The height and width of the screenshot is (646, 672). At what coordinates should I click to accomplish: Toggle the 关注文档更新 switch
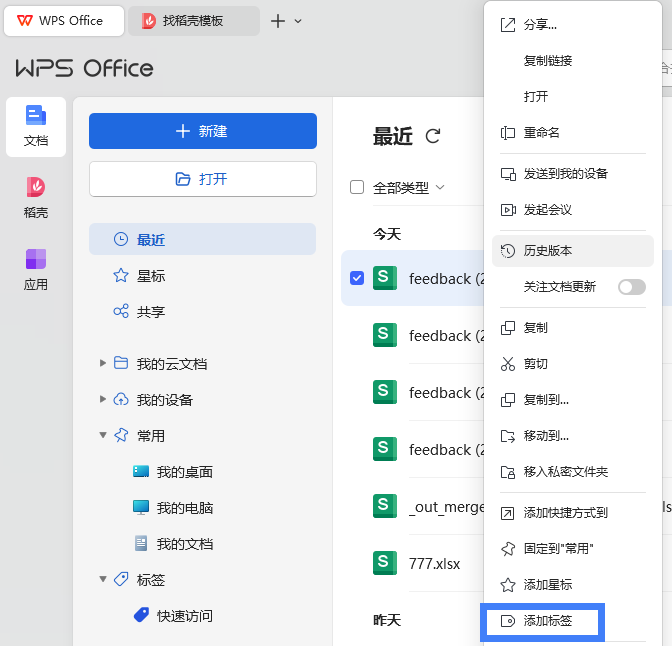[632, 287]
